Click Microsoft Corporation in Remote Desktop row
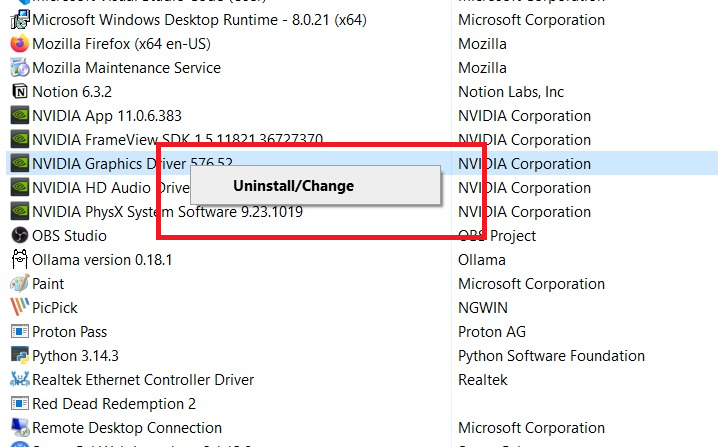This screenshot has width=718, height=447. [532, 427]
